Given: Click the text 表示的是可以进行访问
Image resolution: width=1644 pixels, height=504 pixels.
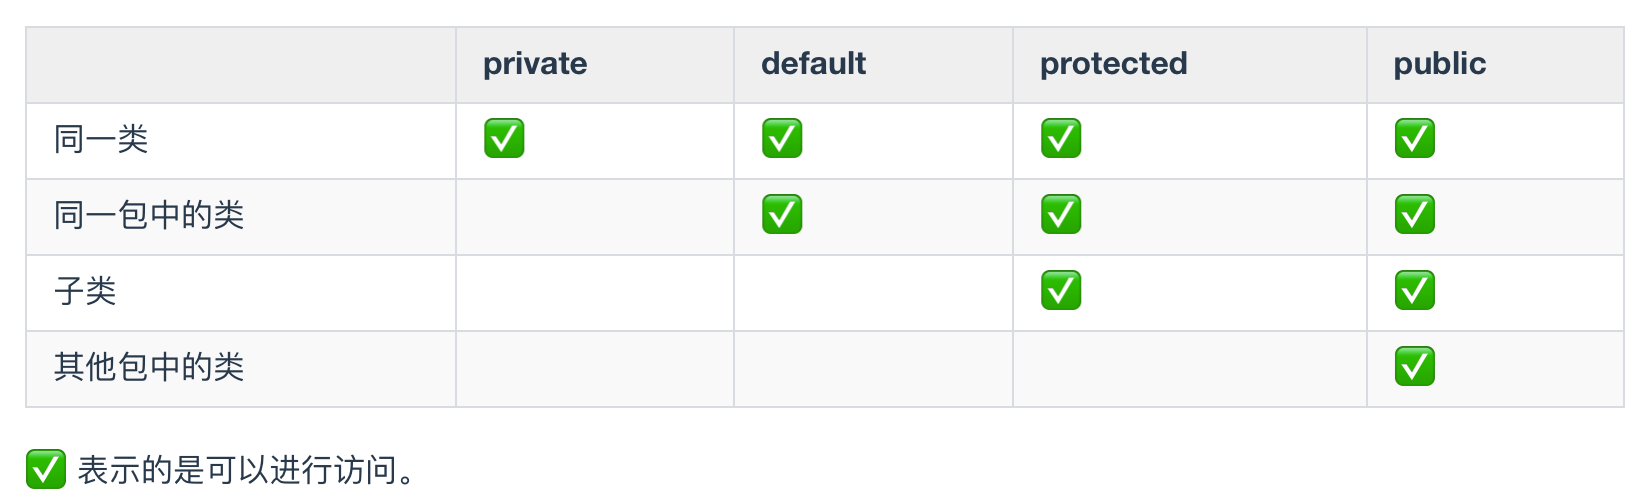Looking at the screenshot, I should [x=238, y=469].
